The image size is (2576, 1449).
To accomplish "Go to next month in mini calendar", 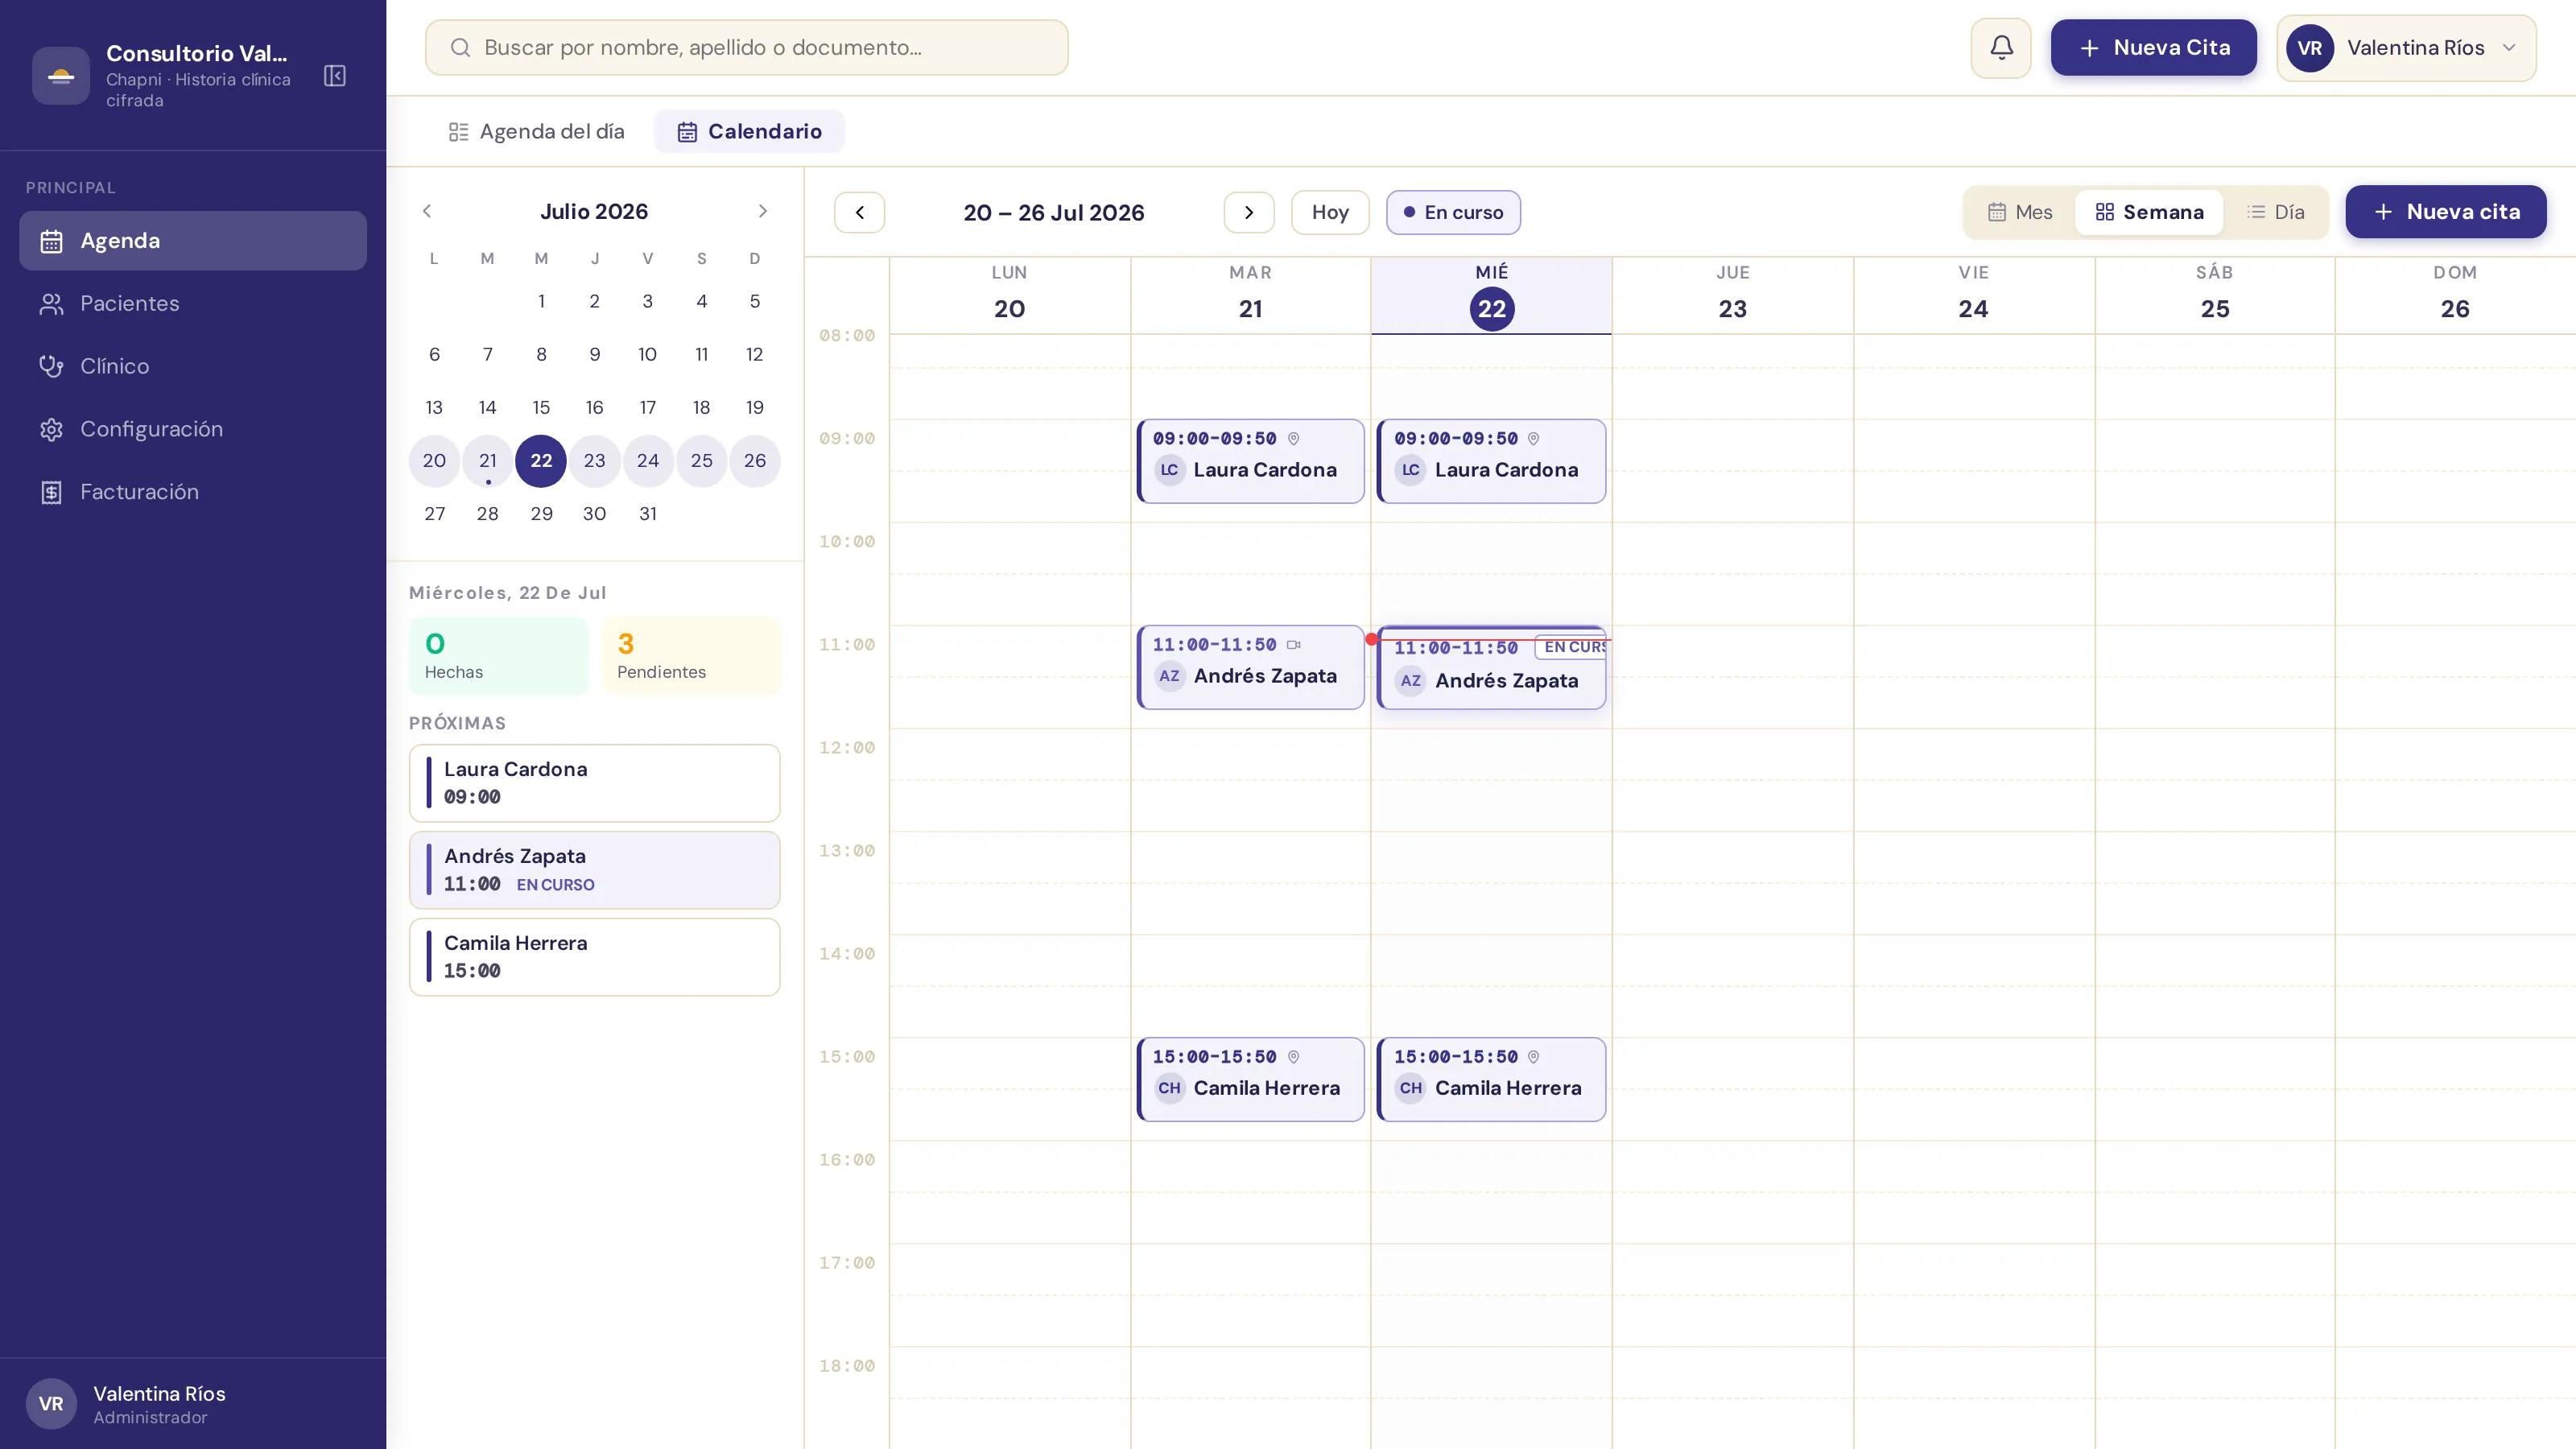I will pos(763,211).
